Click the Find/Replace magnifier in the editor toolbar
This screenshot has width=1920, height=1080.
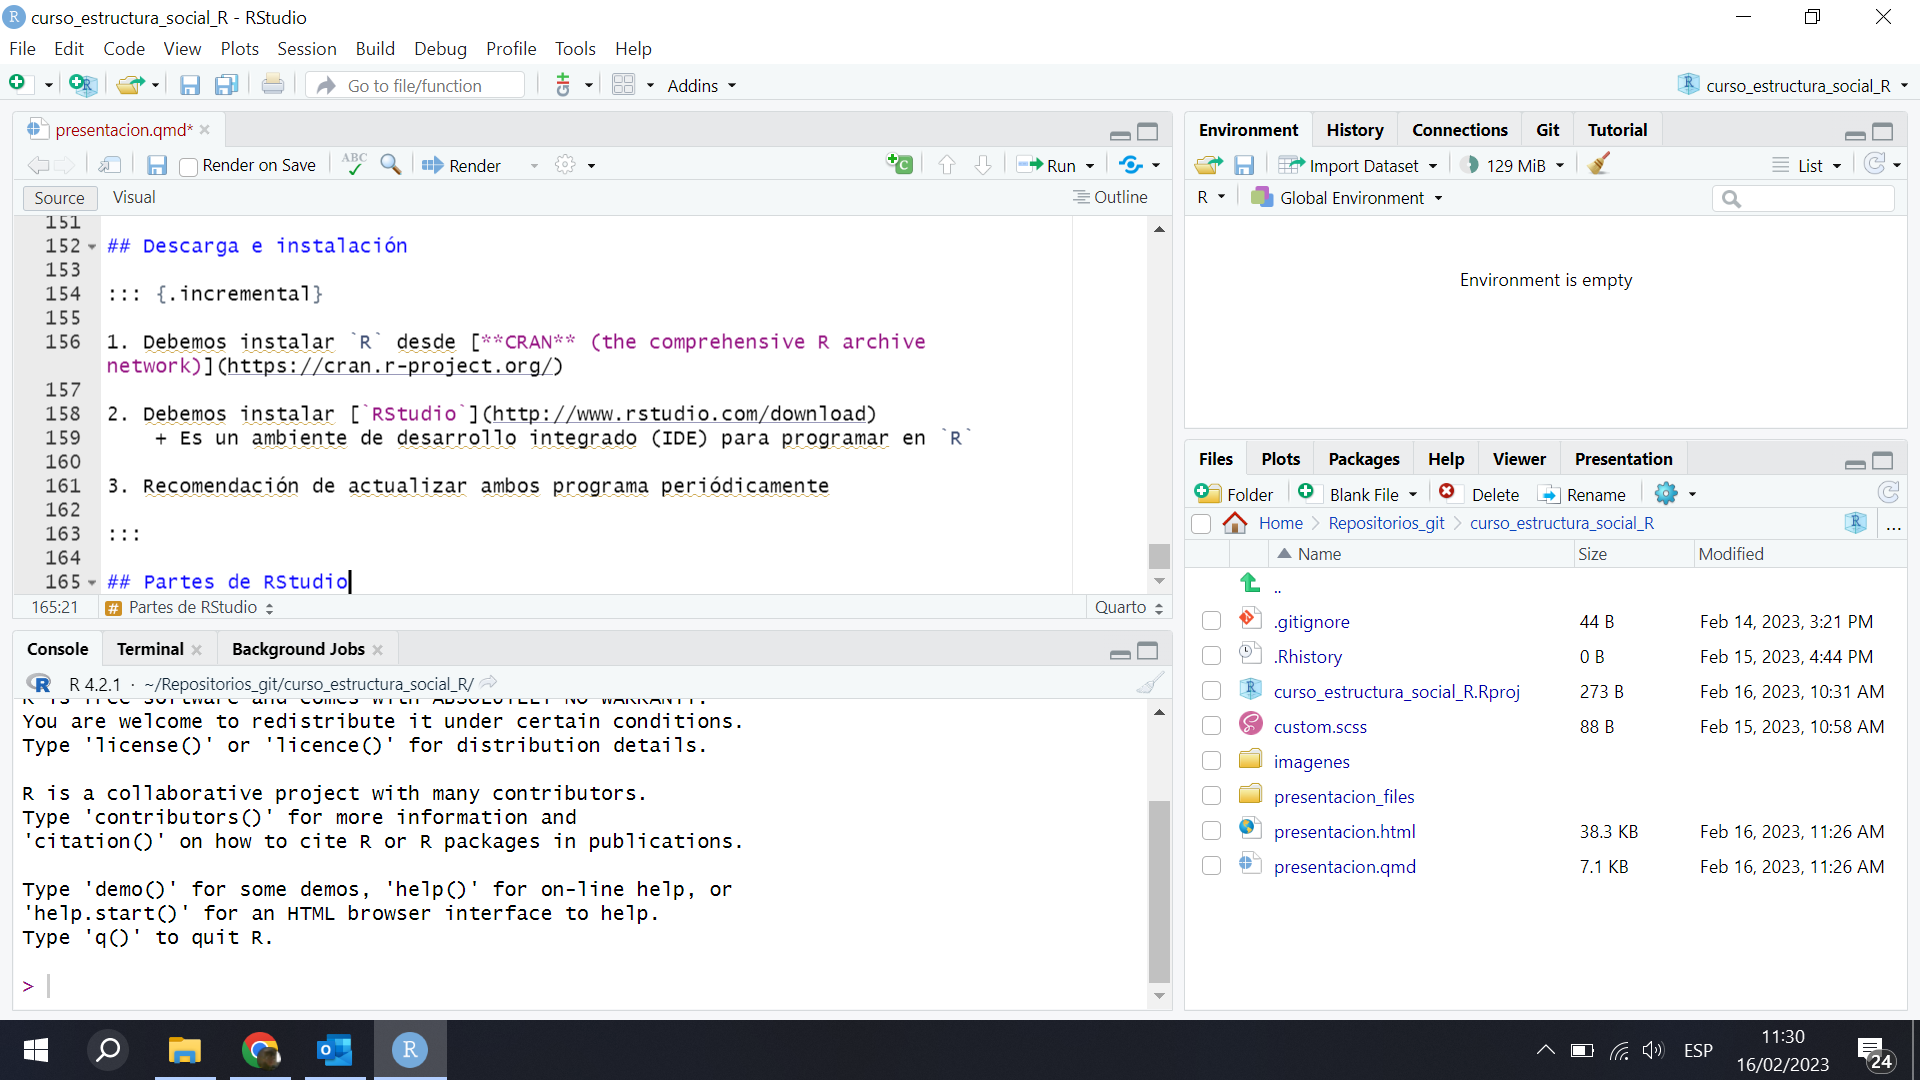(x=391, y=165)
